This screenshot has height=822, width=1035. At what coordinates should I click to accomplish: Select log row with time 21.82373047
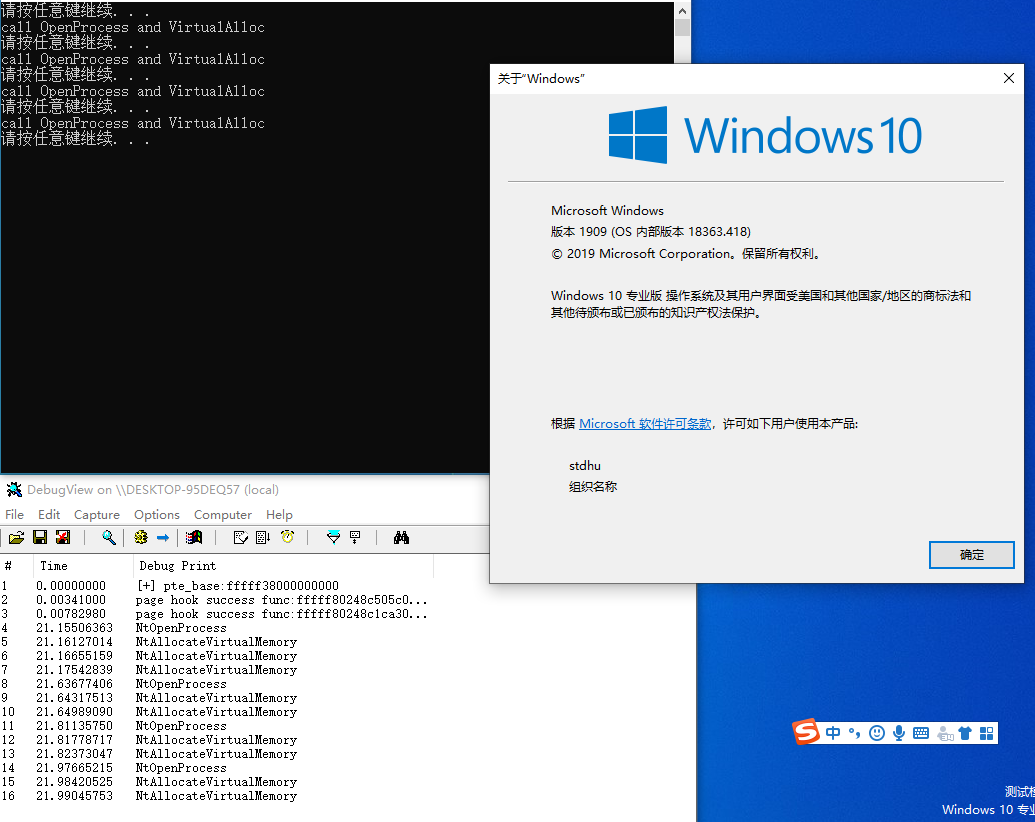(x=217, y=754)
